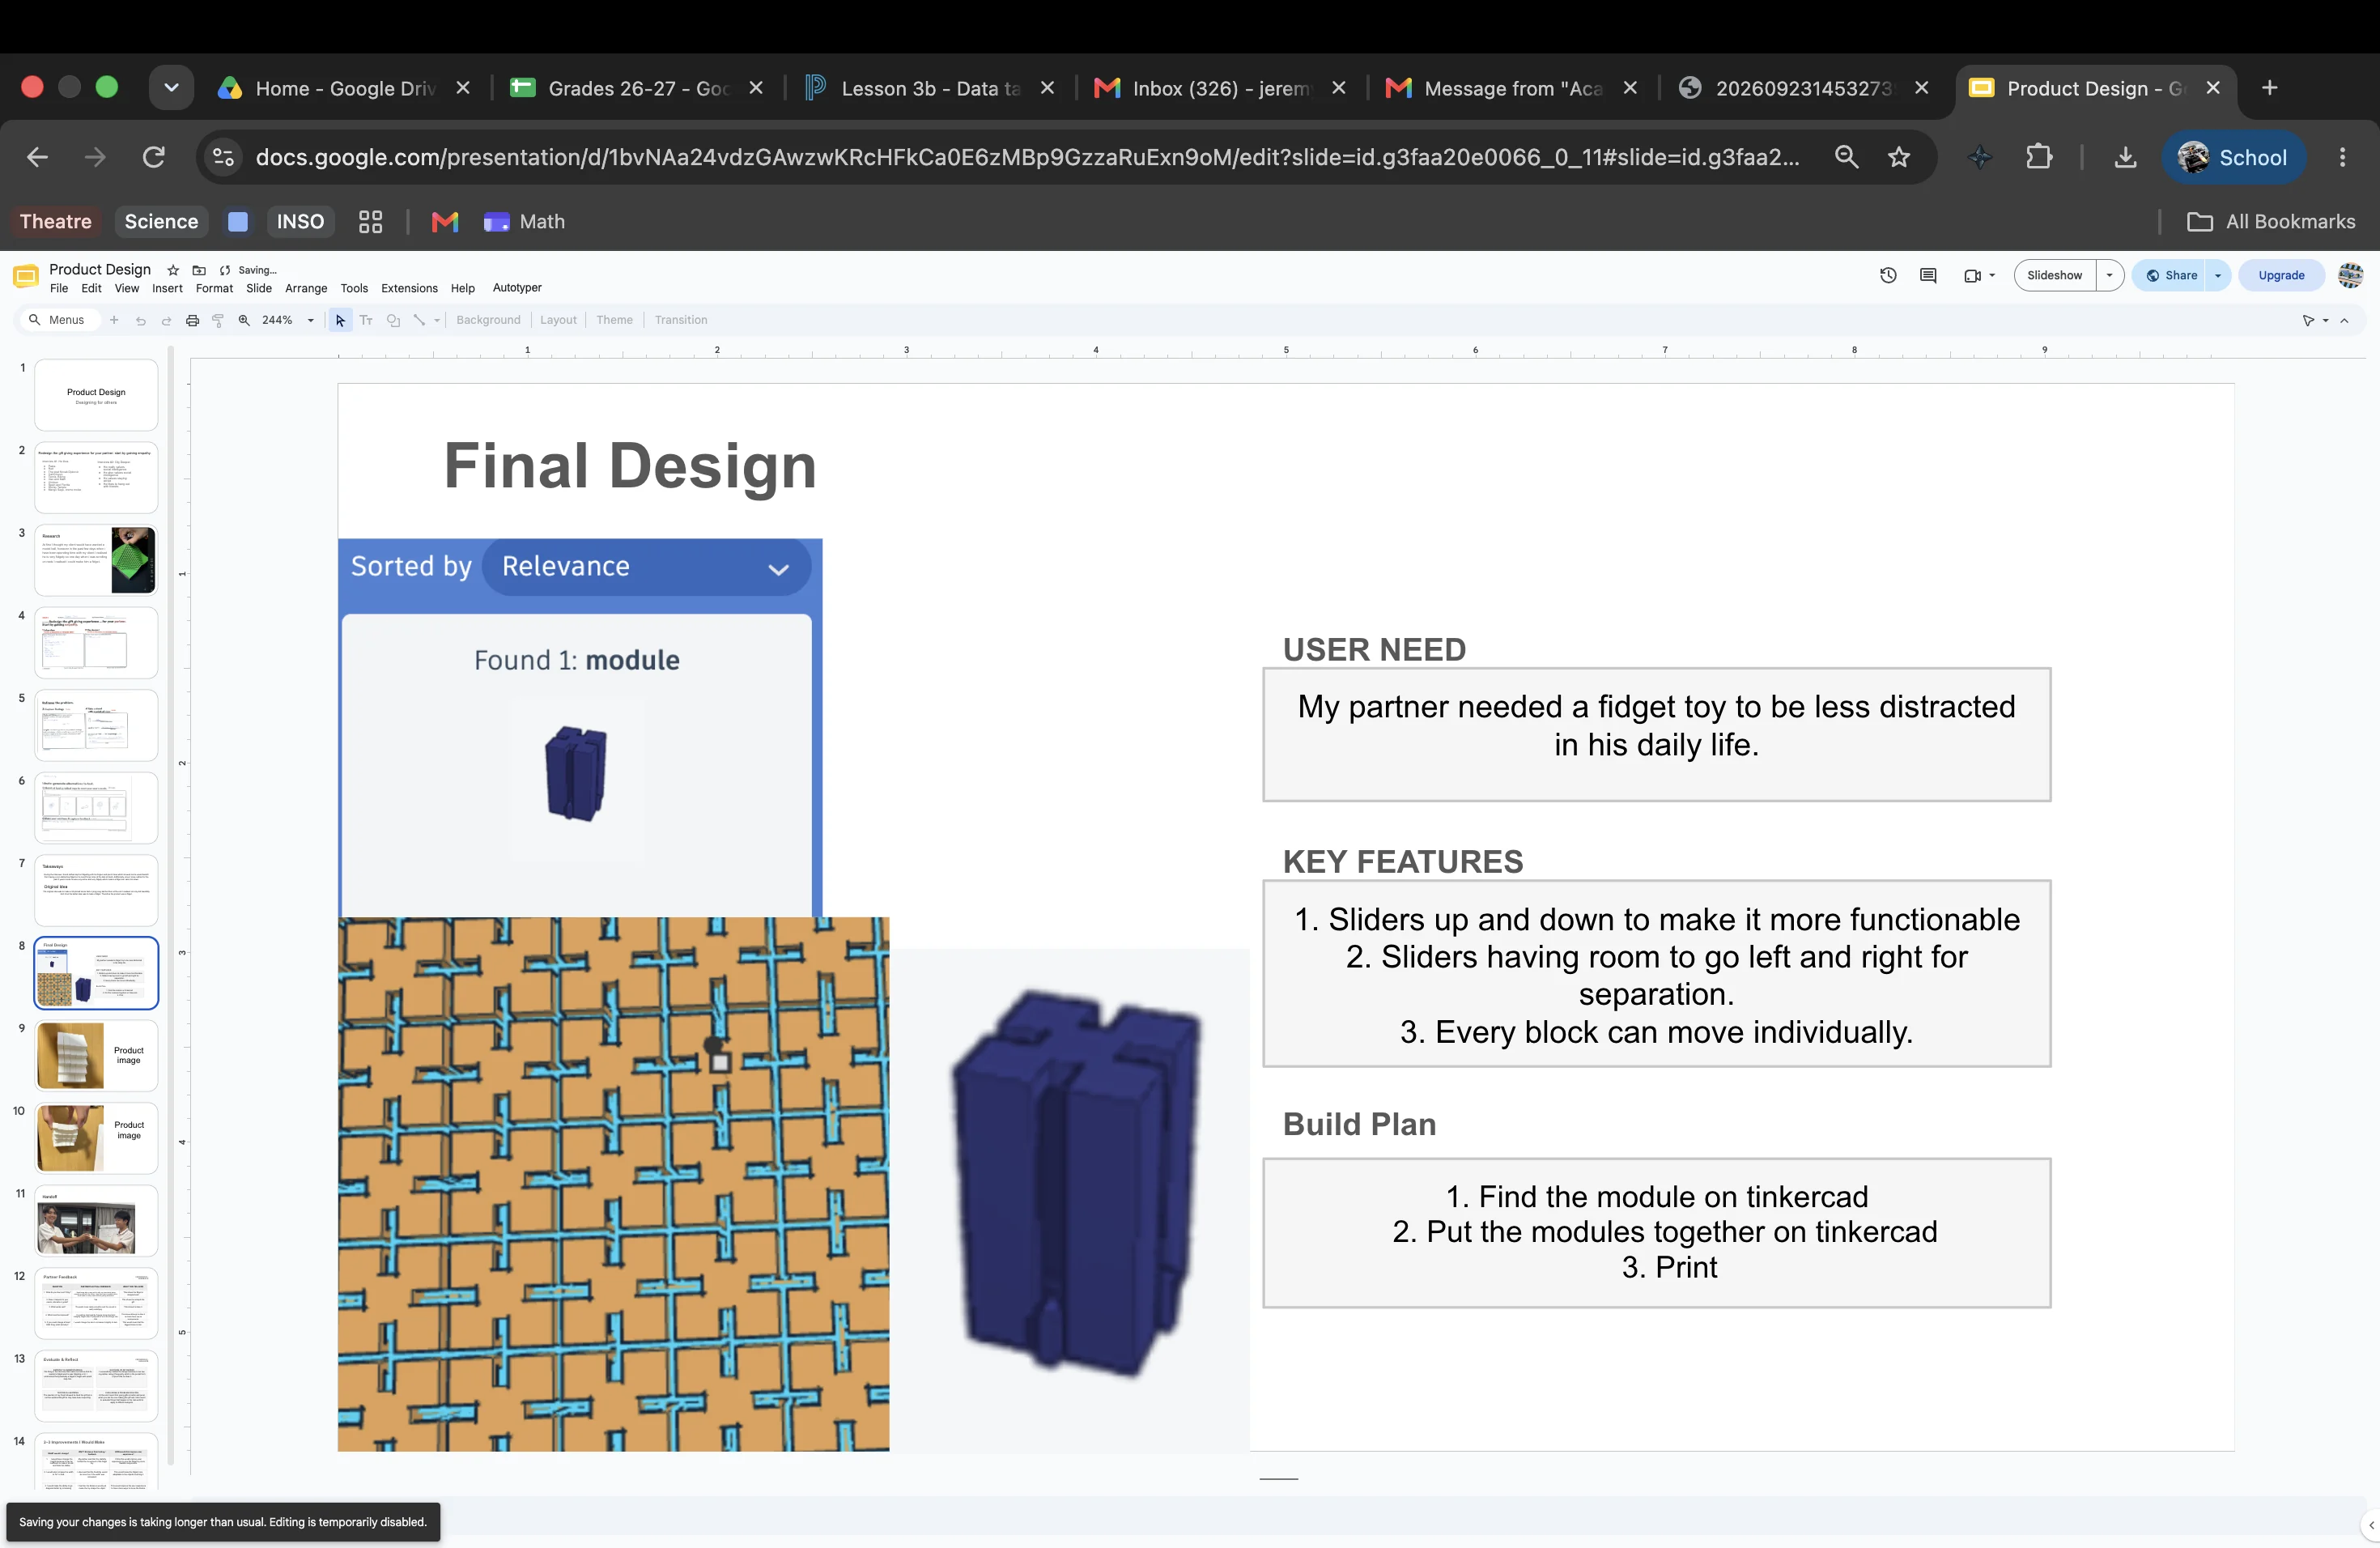
Task: Click the paint format roller icon
Action: [218, 320]
